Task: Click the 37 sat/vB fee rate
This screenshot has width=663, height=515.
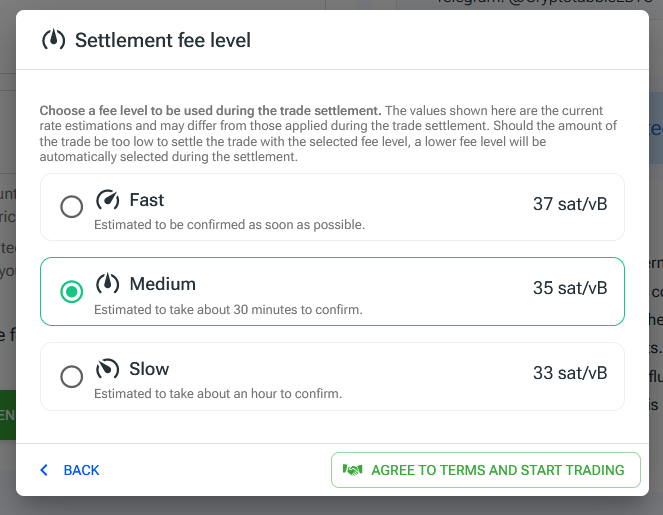Action: [x=570, y=204]
